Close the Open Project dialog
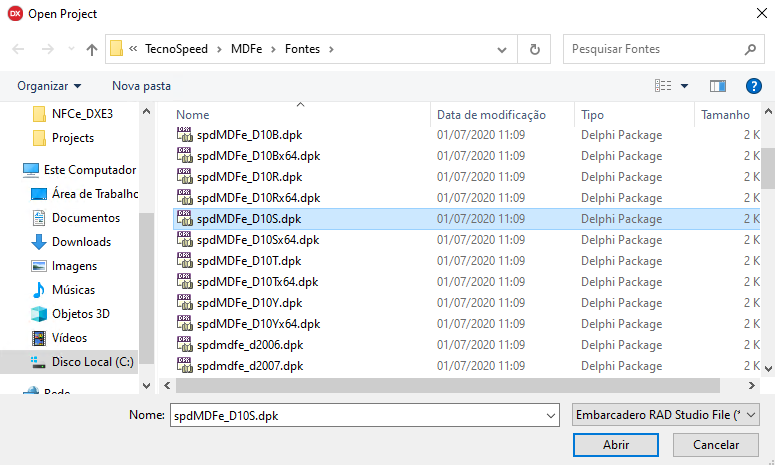This screenshot has width=775, height=465. pos(762,13)
